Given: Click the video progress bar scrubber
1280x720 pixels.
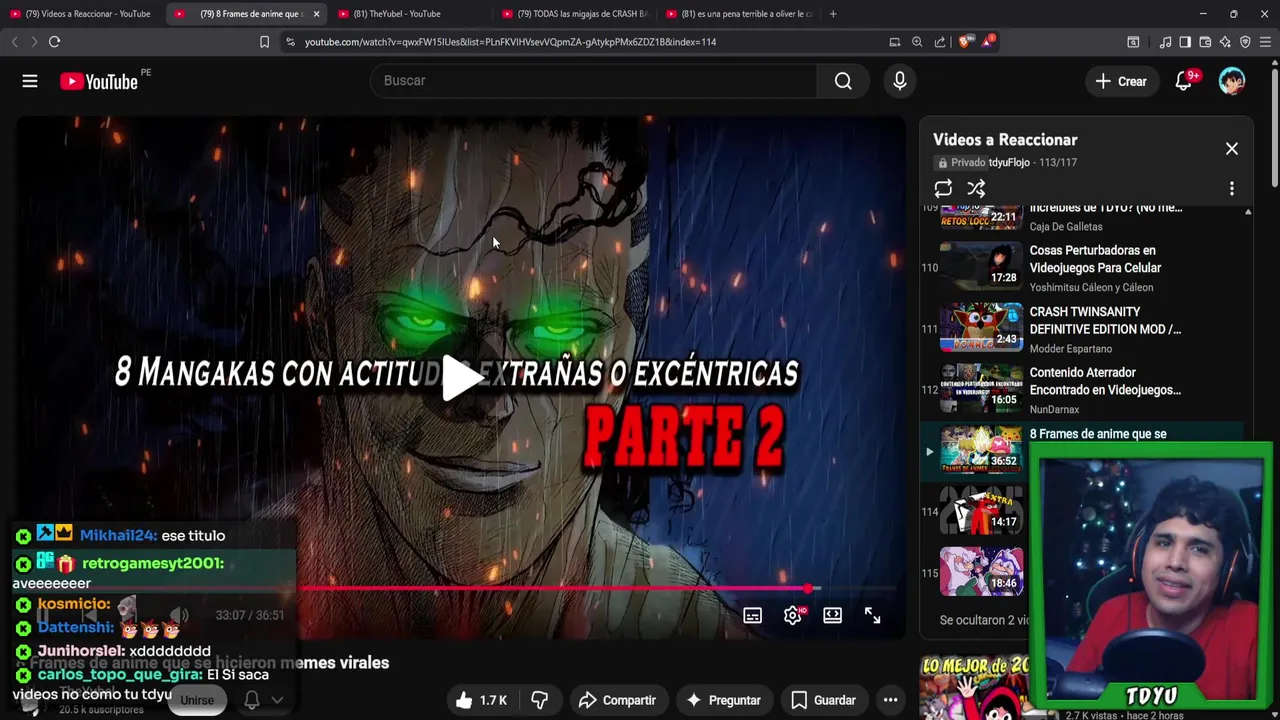Looking at the screenshot, I should coord(808,588).
